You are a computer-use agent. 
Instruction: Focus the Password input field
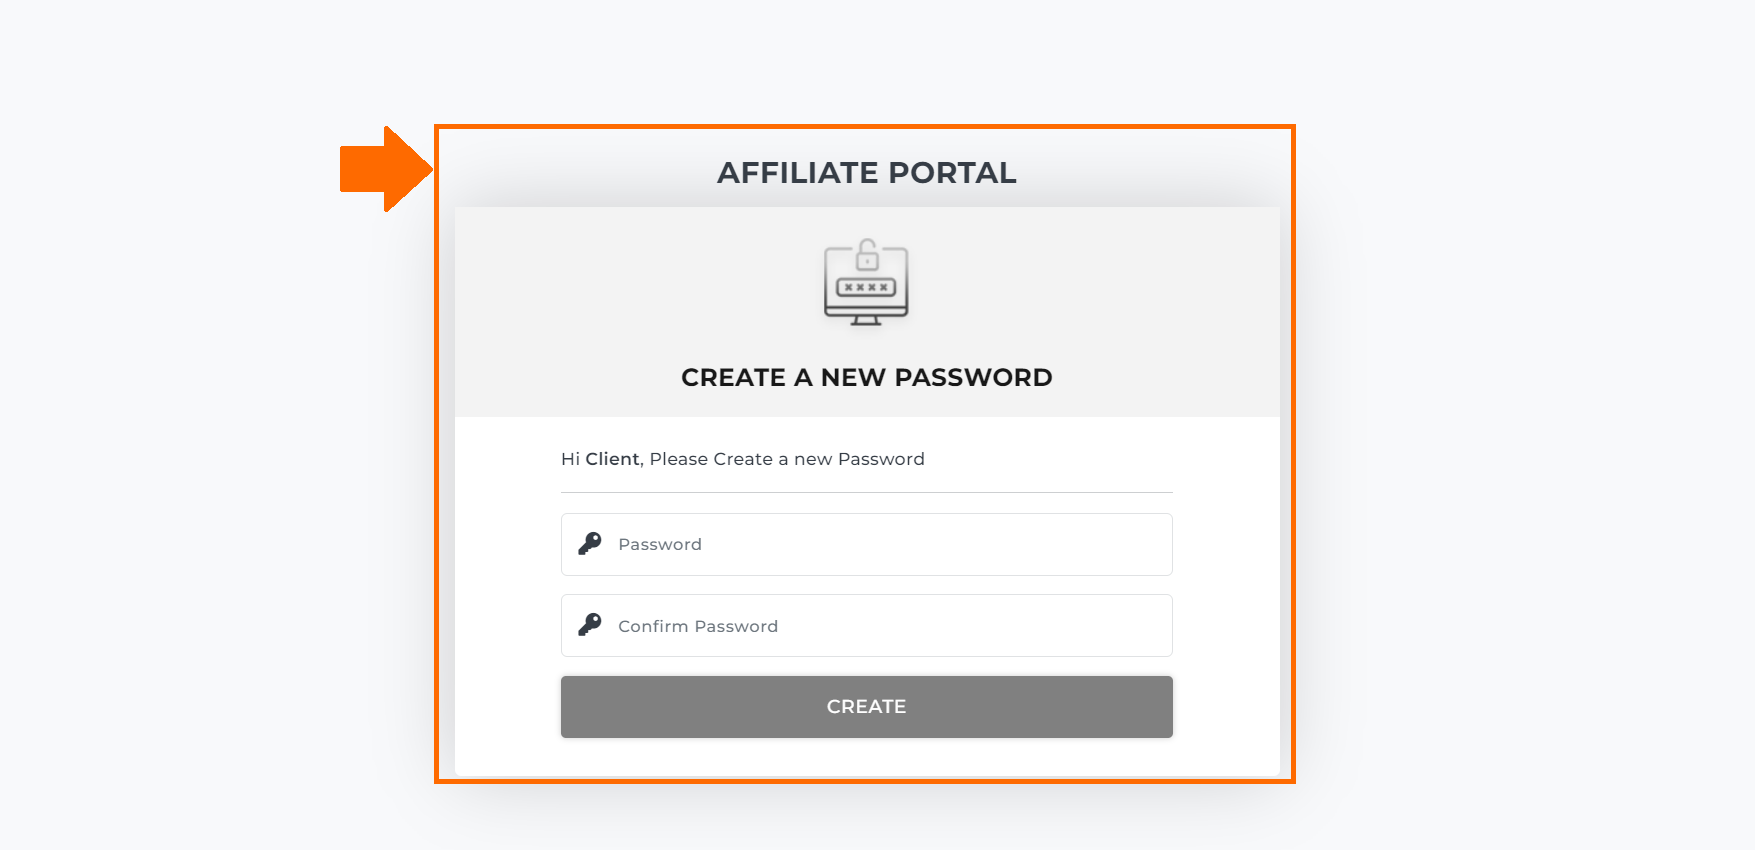pos(866,544)
